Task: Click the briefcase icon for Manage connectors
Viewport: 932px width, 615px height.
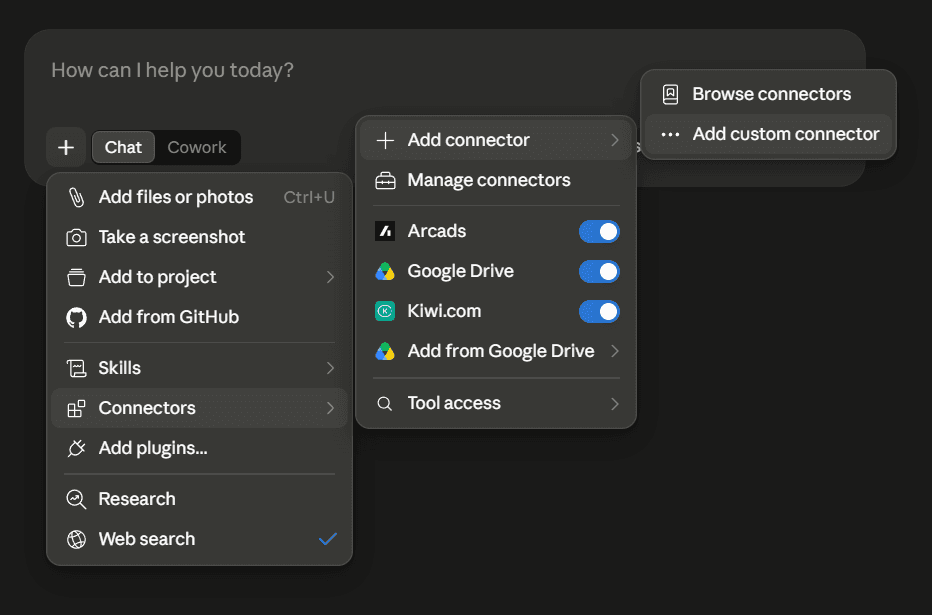Action: [x=385, y=180]
